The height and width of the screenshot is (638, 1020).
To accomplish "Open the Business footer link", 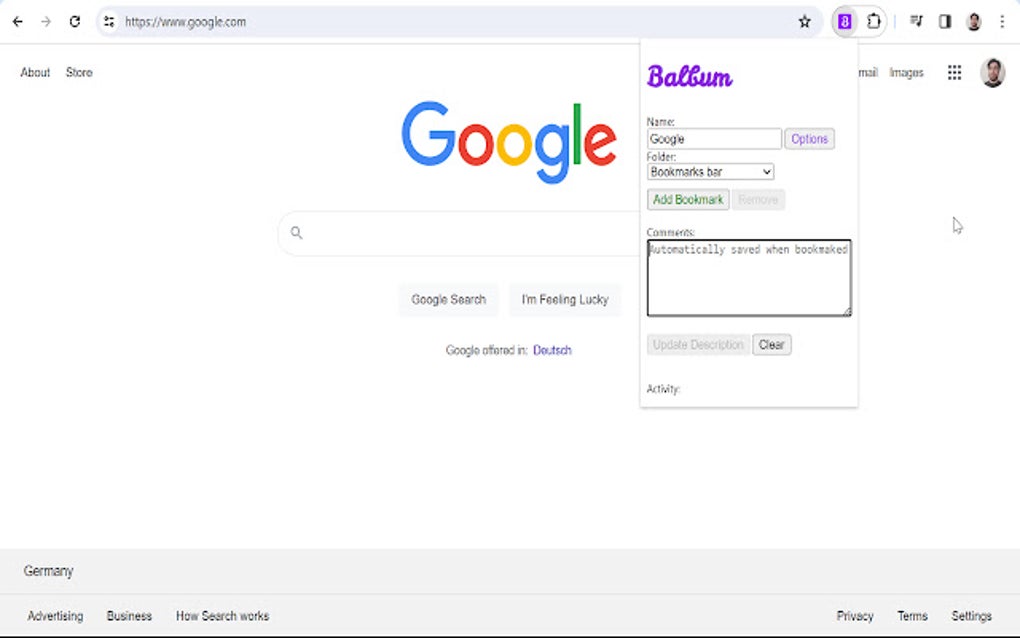I will pyautogui.click(x=129, y=616).
